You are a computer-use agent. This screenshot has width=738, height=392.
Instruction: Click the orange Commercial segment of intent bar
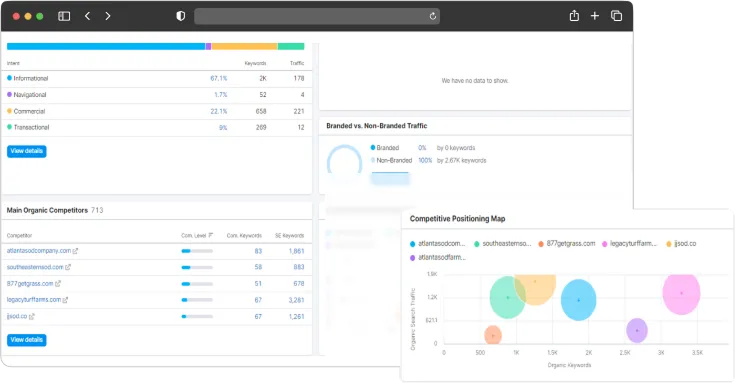click(x=244, y=46)
